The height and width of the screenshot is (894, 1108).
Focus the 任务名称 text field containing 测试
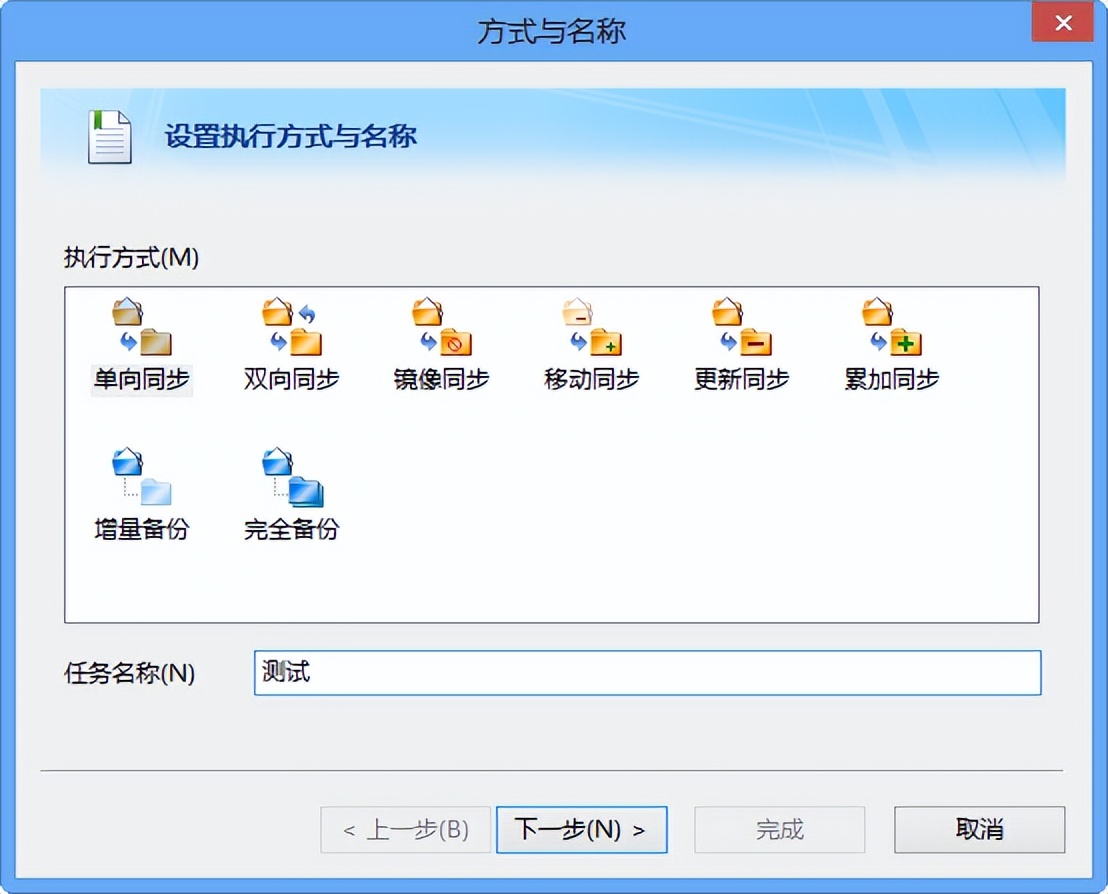pos(647,672)
